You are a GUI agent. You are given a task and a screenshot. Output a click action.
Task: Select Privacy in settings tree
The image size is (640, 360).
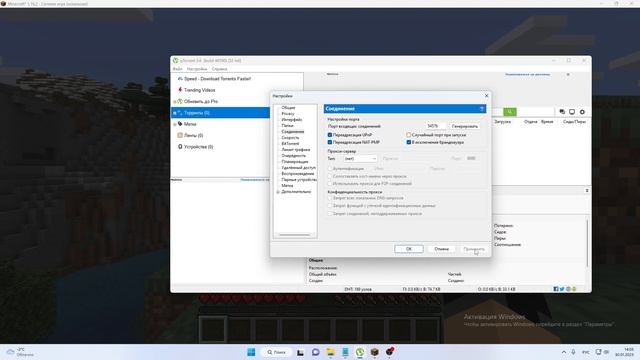[288, 114]
